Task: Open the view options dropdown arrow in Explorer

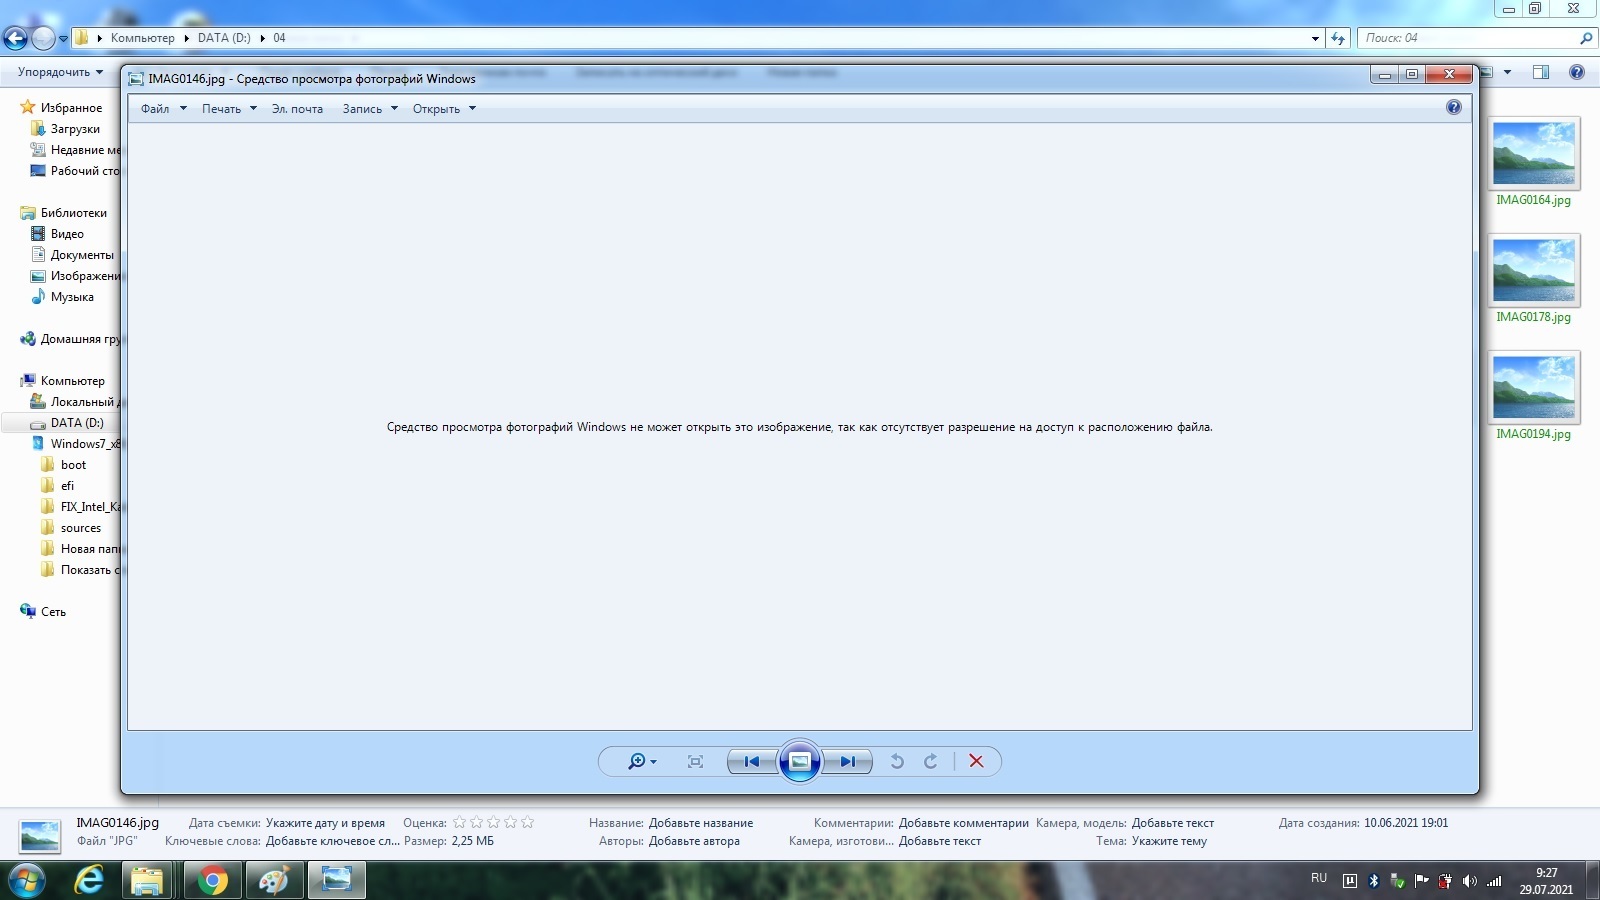Action: tap(1507, 72)
